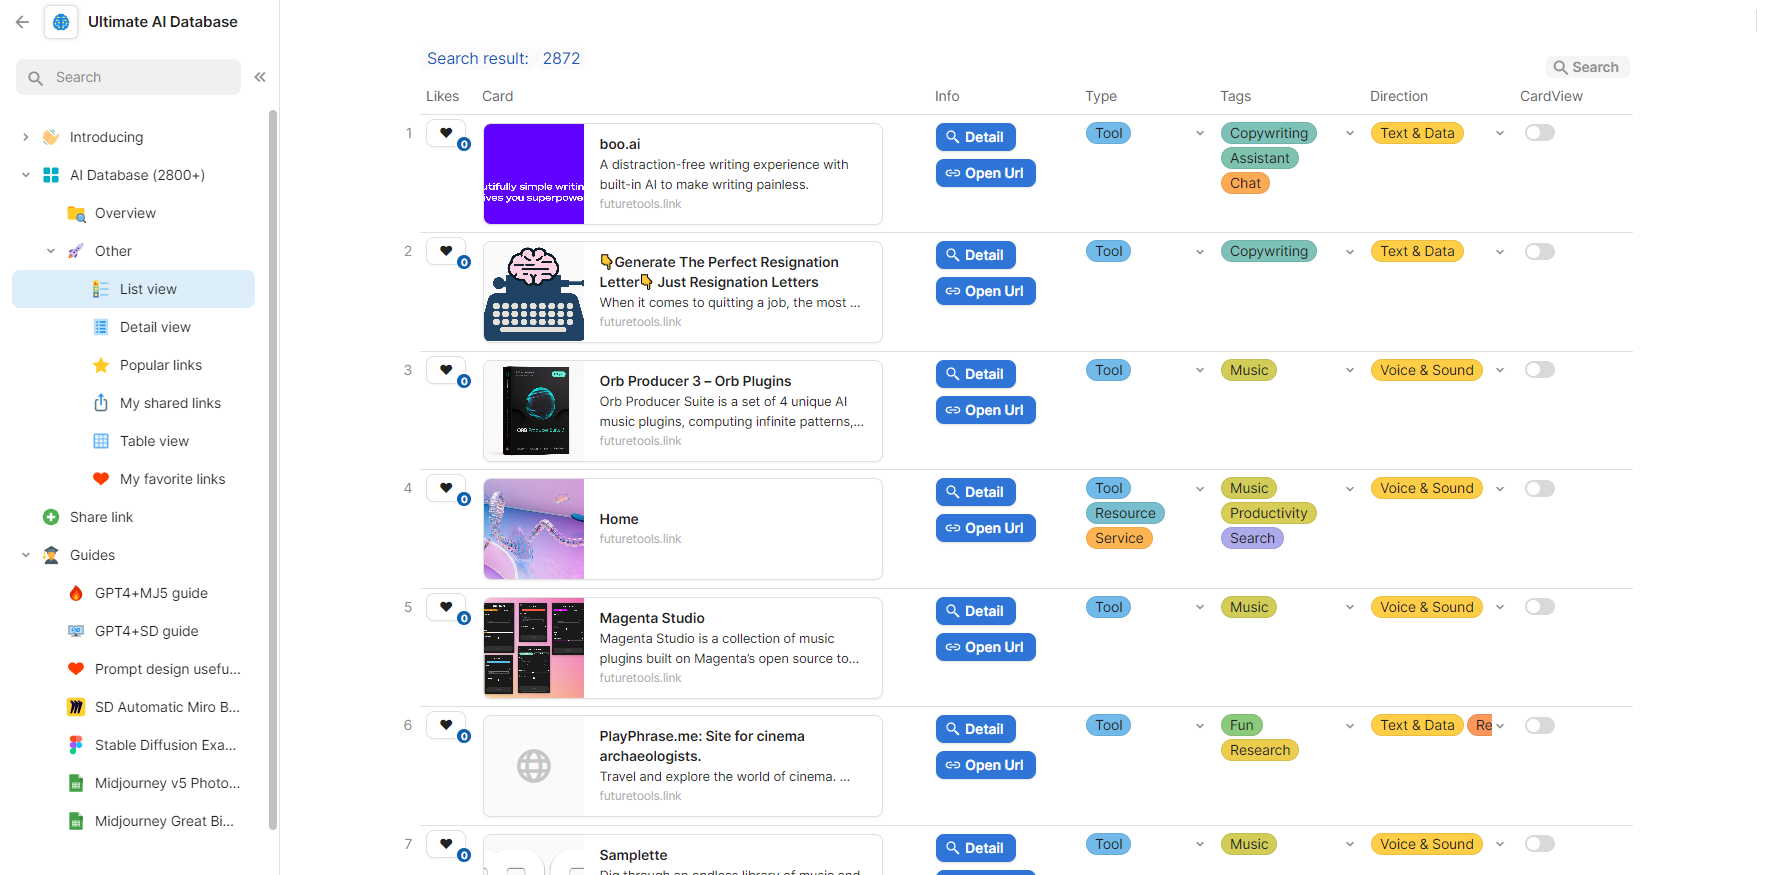Click the sidebar Search field

pyautogui.click(x=128, y=77)
